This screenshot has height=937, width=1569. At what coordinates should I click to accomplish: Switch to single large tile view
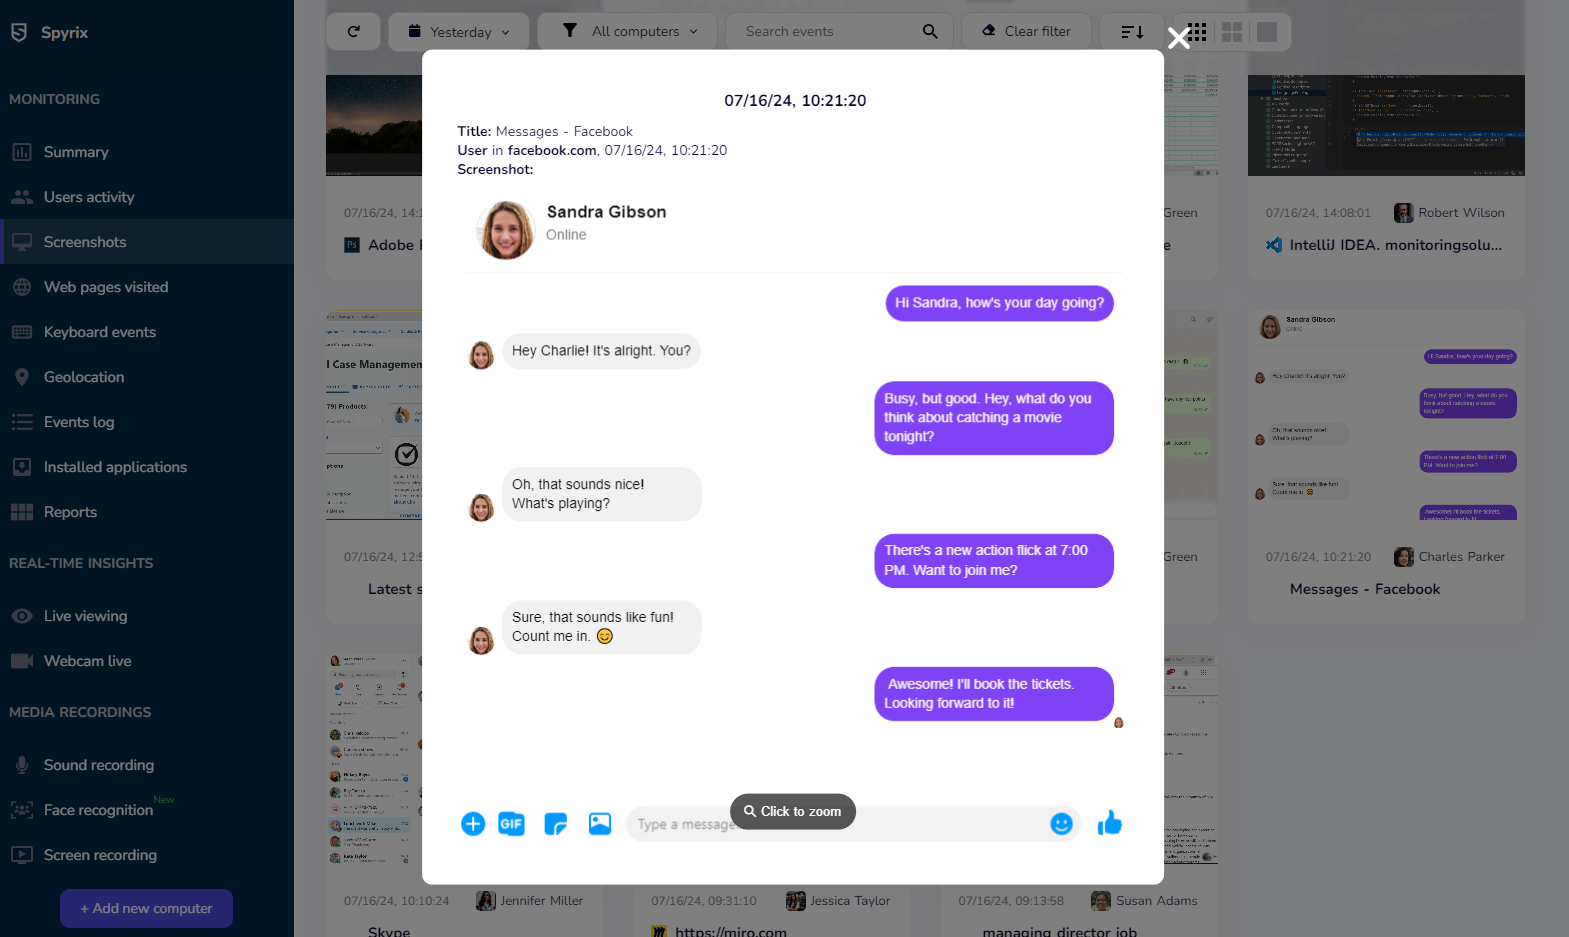point(1267,32)
